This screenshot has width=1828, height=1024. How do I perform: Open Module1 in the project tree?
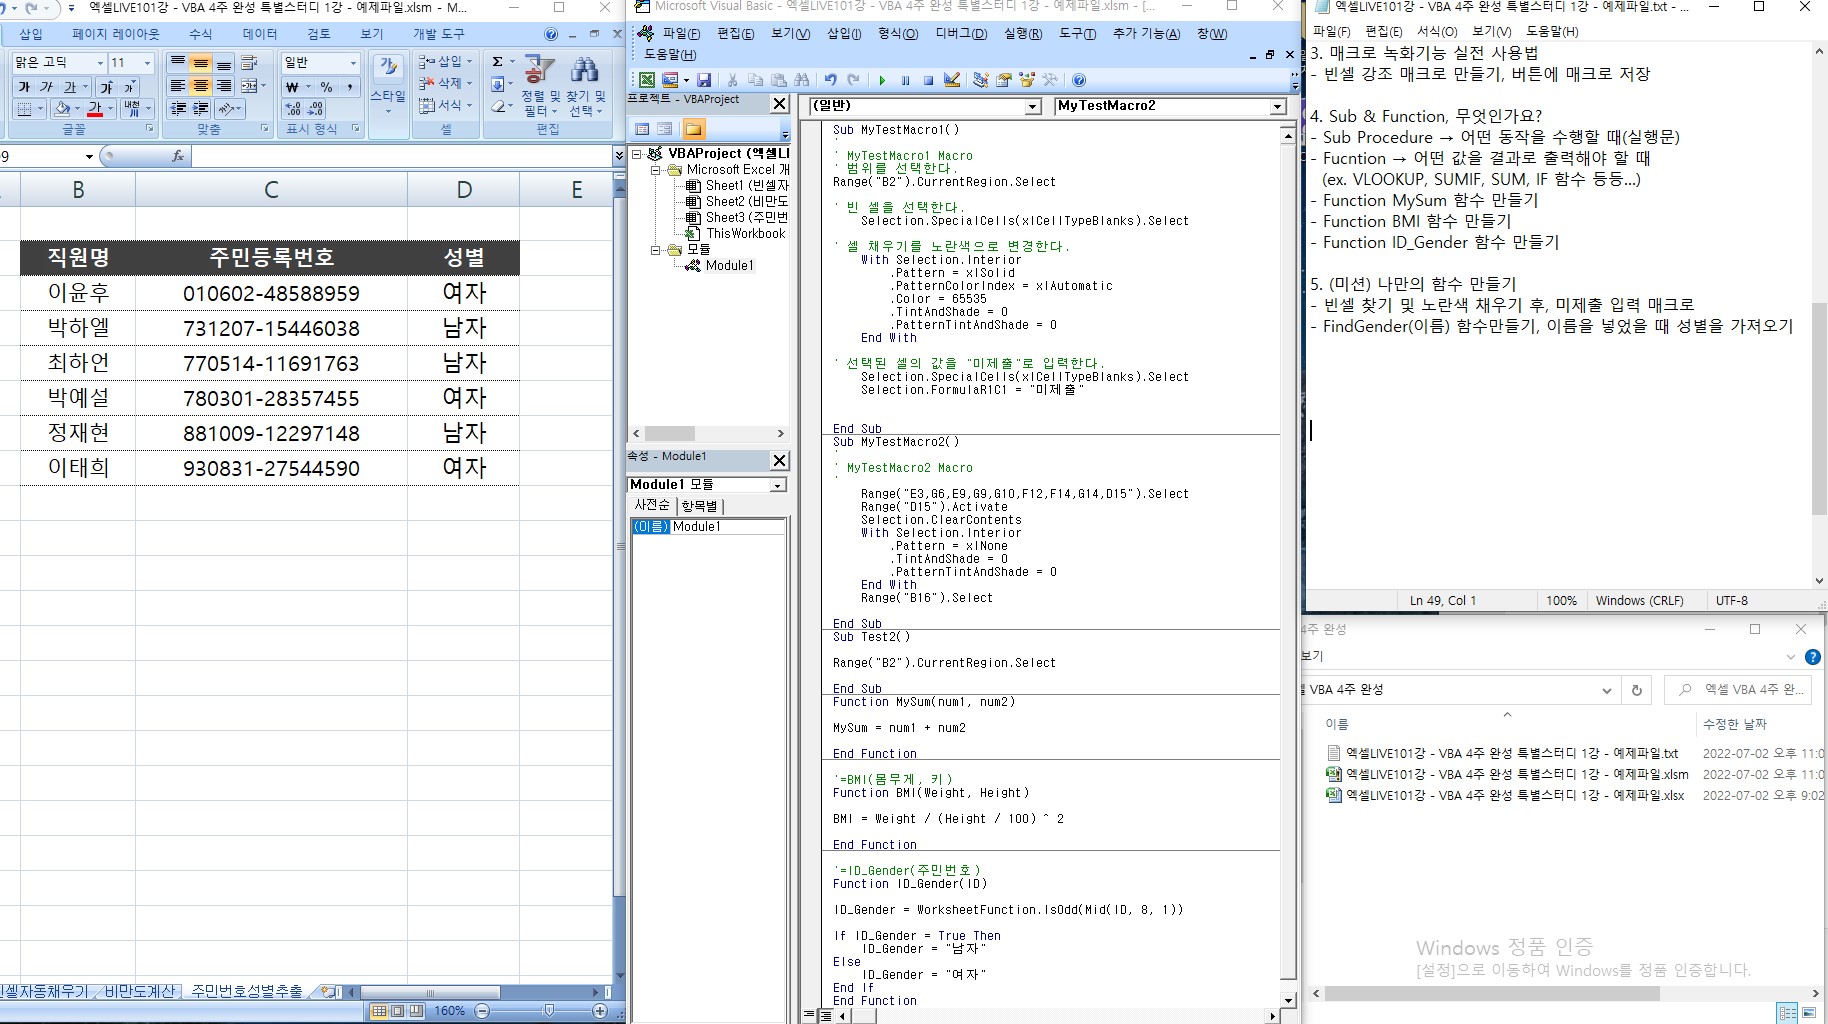coord(728,265)
